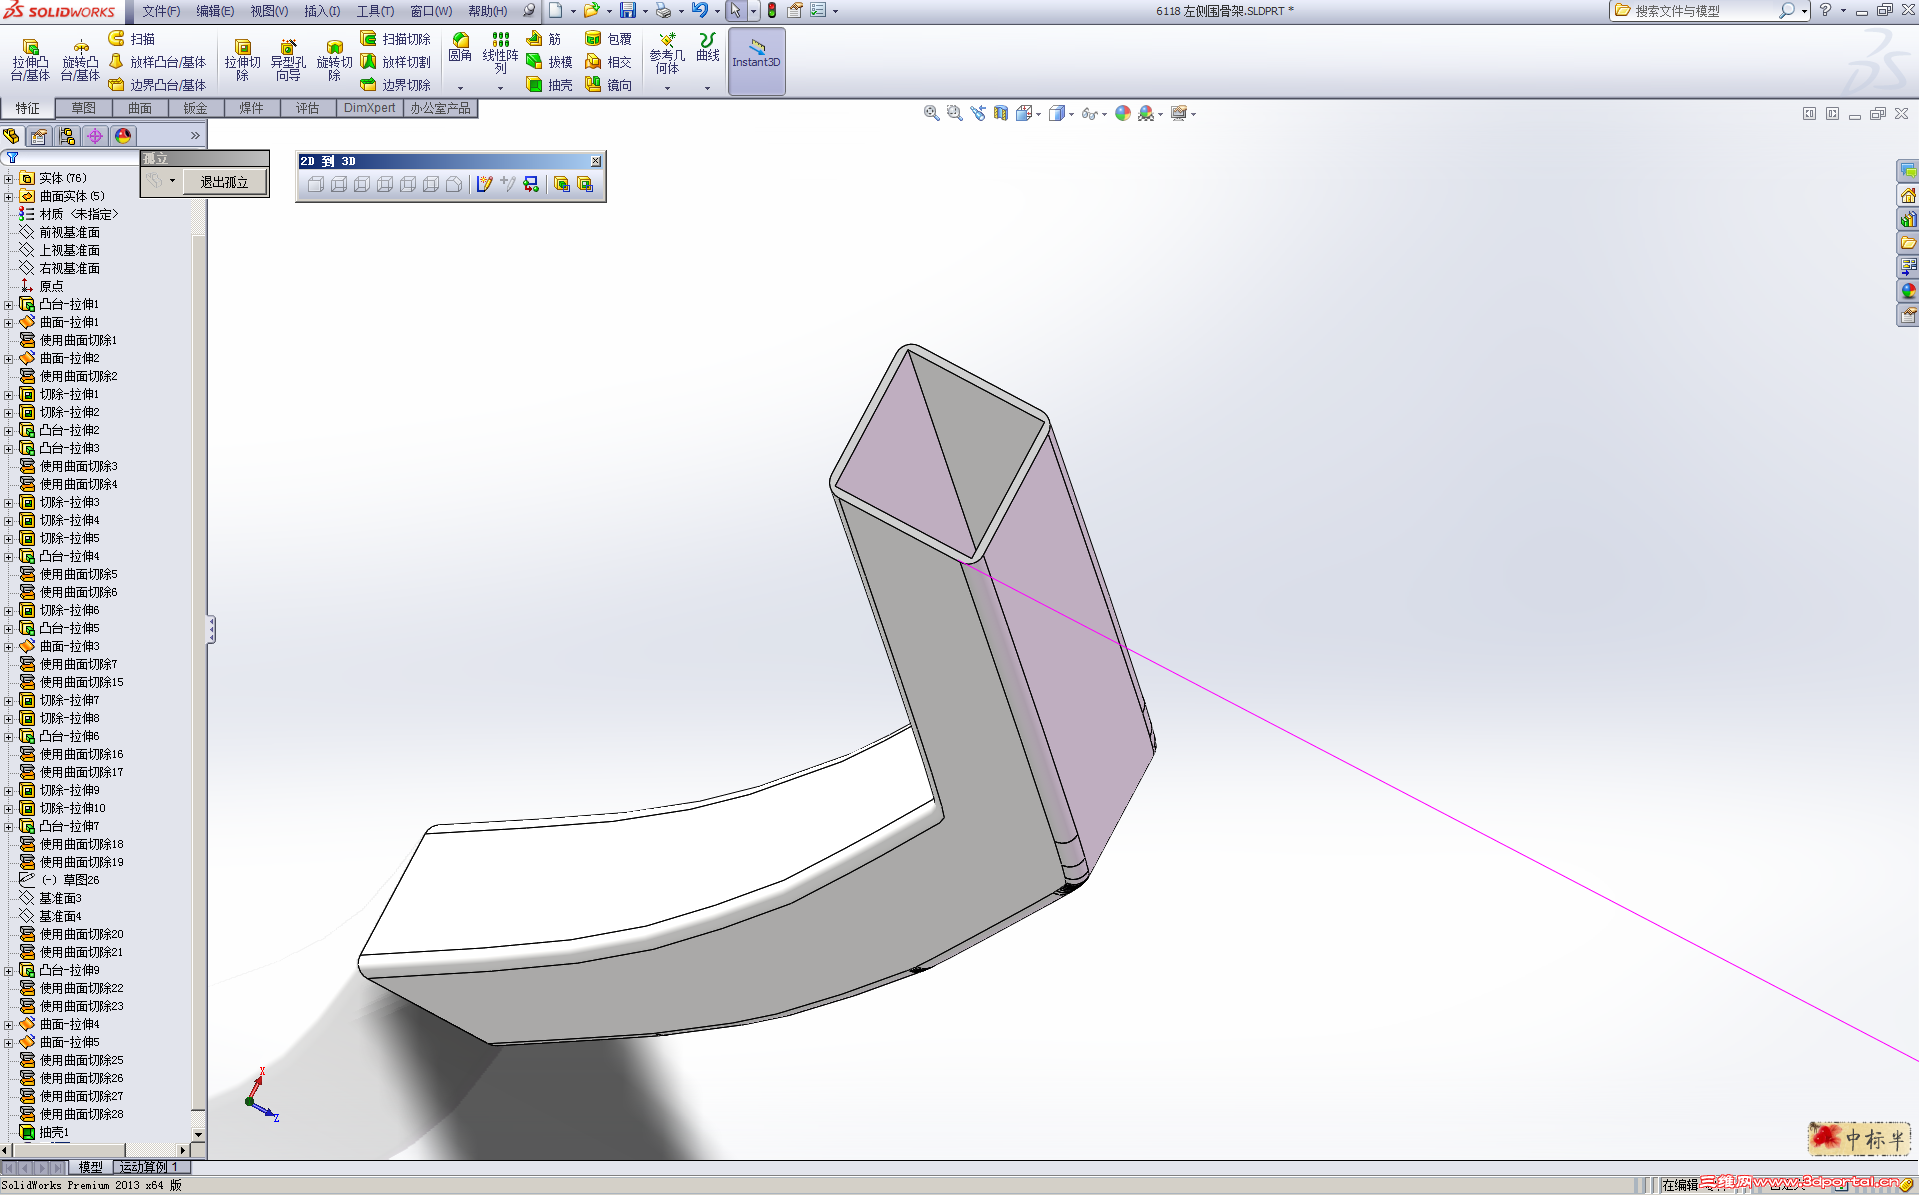Switch to the FeatureManager design tree tab
Viewport: 1919px width, 1195px height.
pos(12,136)
